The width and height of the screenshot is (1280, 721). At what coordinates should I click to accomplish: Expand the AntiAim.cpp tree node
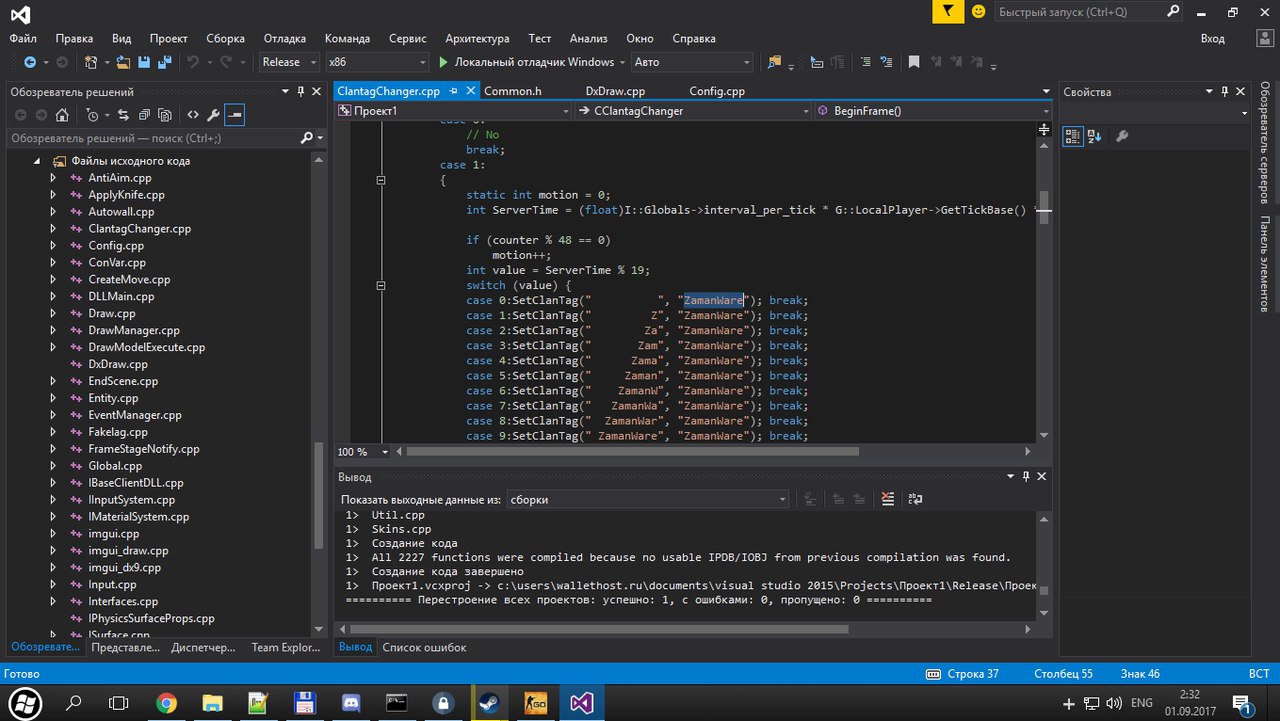(x=52, y=178)
